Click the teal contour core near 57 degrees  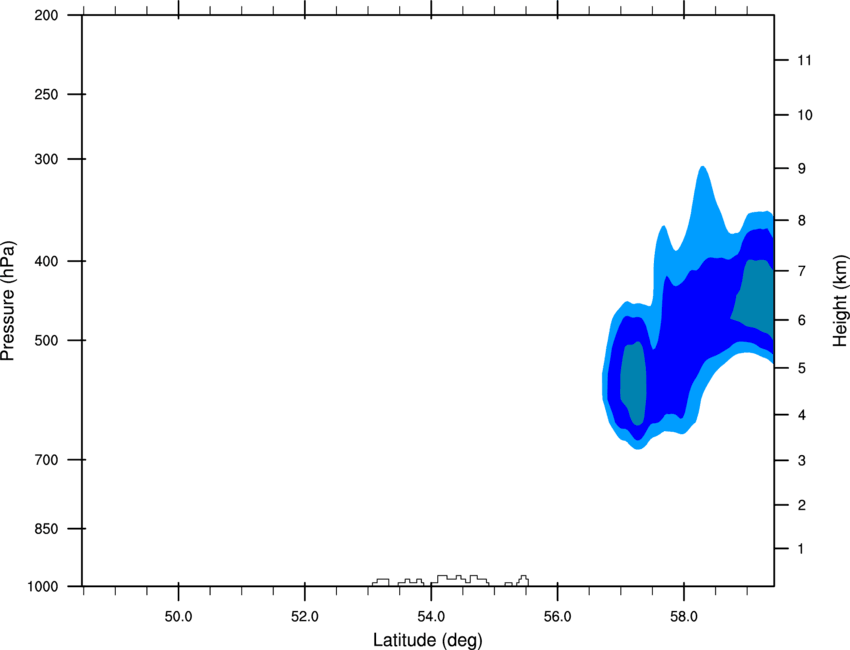tap(633, 384)
